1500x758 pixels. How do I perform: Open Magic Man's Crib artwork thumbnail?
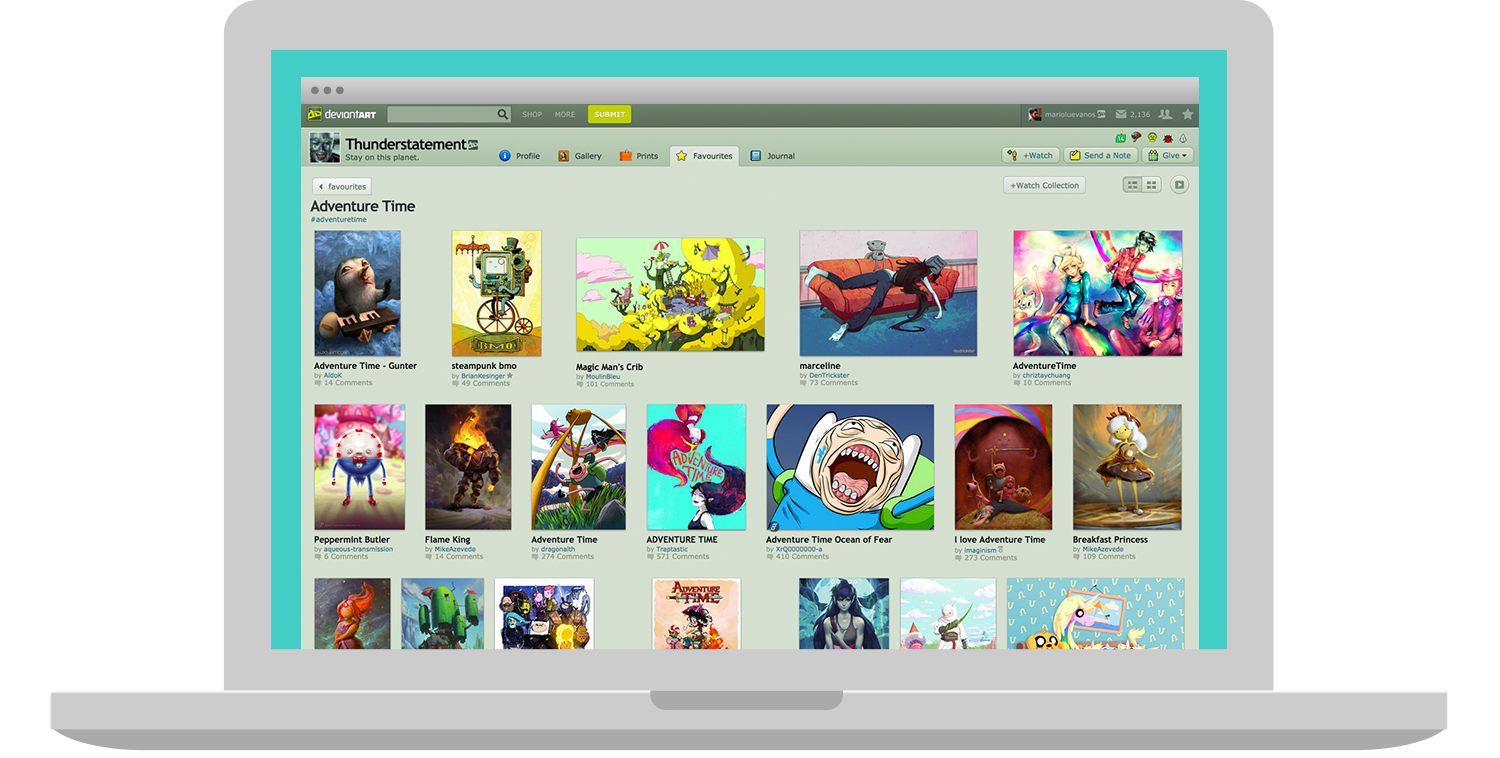670,295
